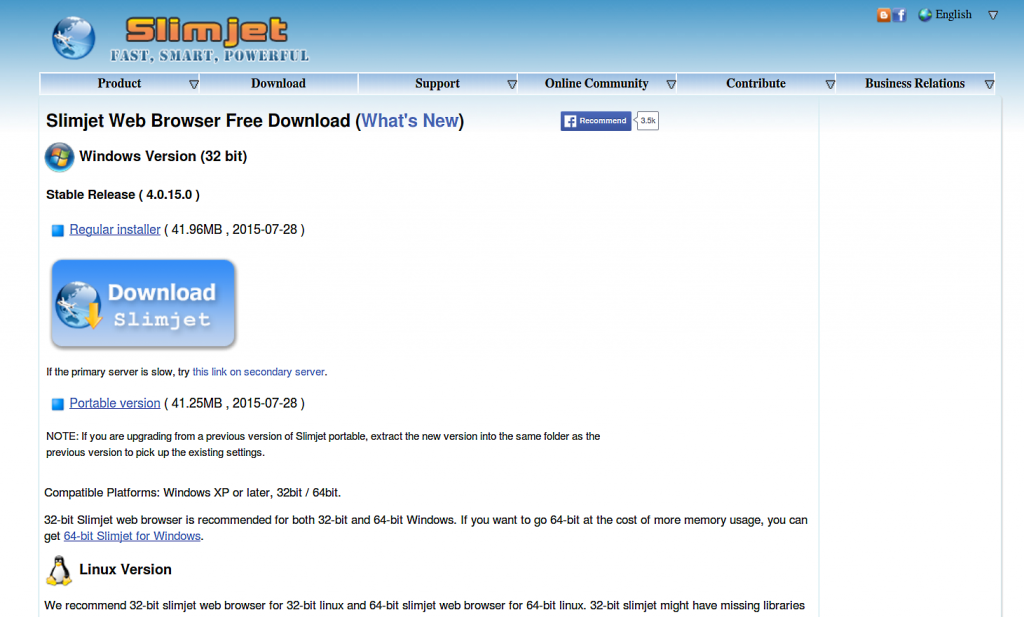Open 64-bit Slimjet for Windows link

click(132, 536)
